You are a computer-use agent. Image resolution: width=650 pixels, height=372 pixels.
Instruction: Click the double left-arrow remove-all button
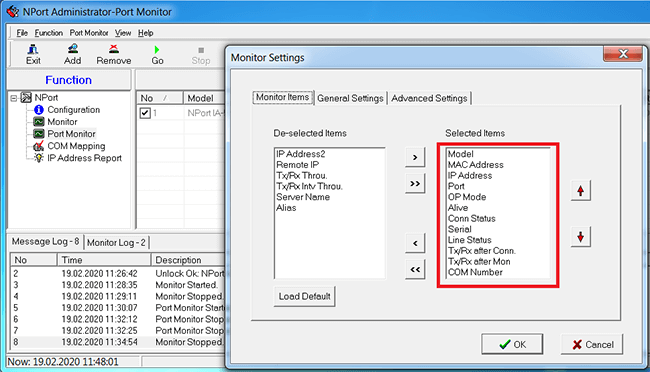click(x=415, y=270)
